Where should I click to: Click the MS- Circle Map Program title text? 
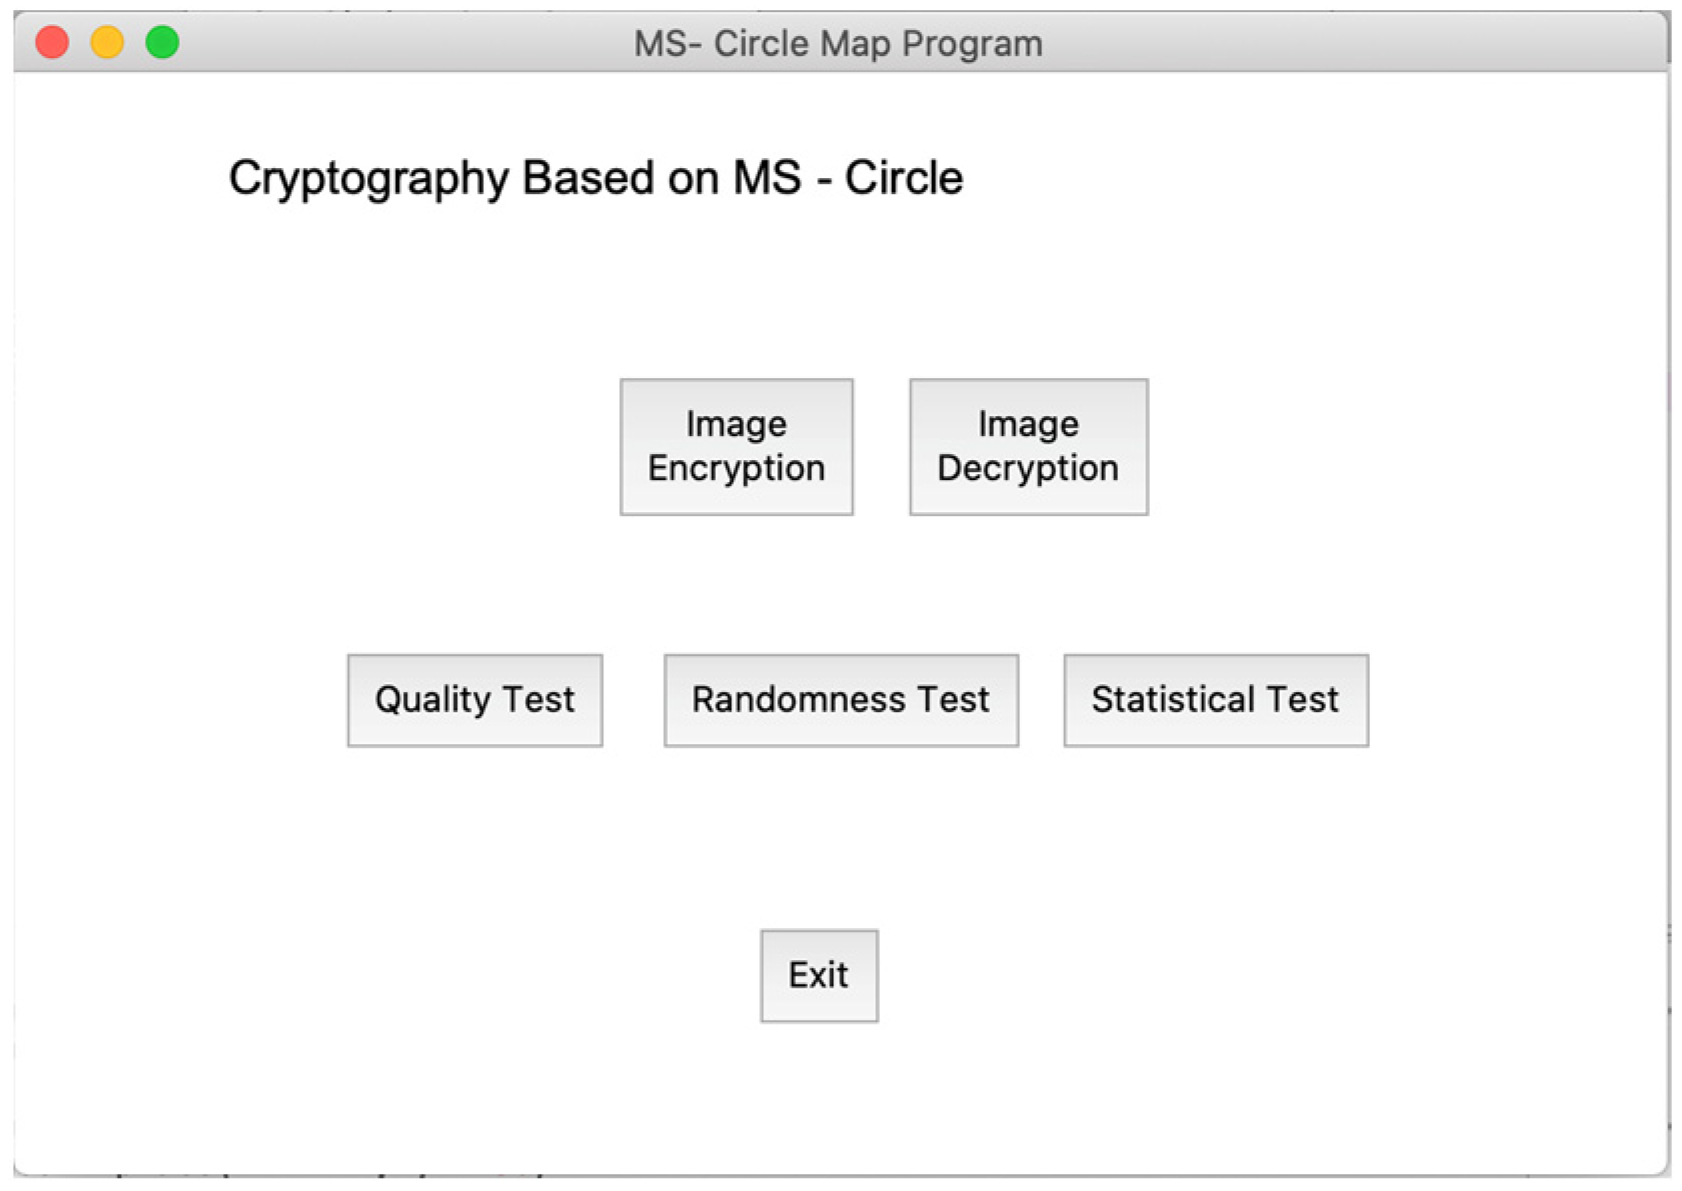click(838, 44)
